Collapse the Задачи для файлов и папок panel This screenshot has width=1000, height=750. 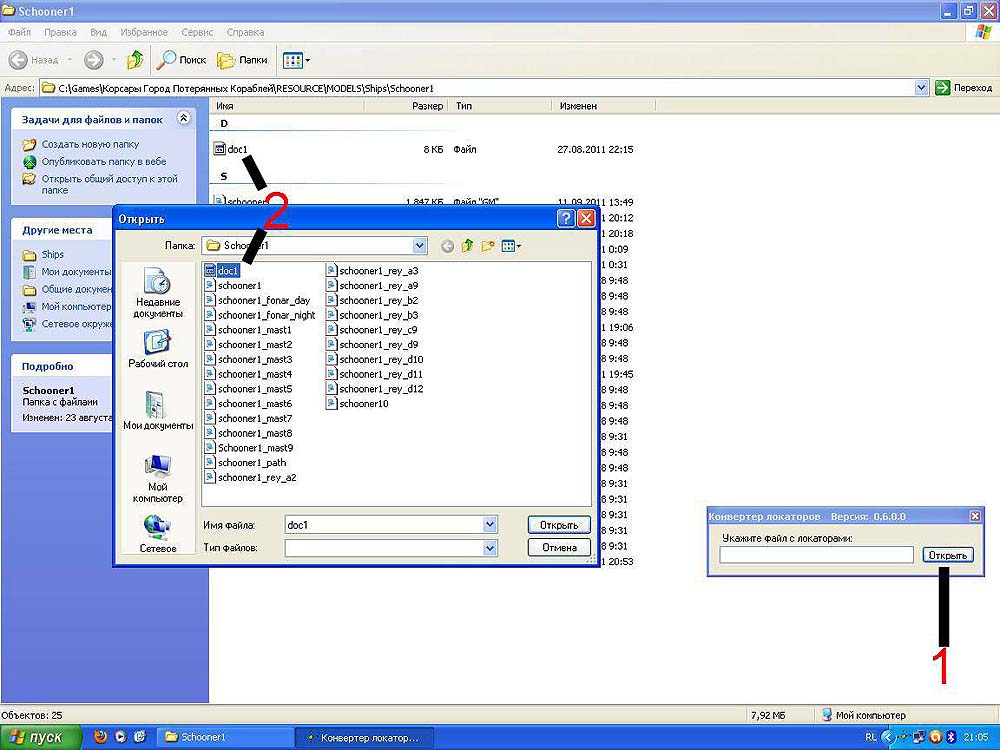(184, 118)
